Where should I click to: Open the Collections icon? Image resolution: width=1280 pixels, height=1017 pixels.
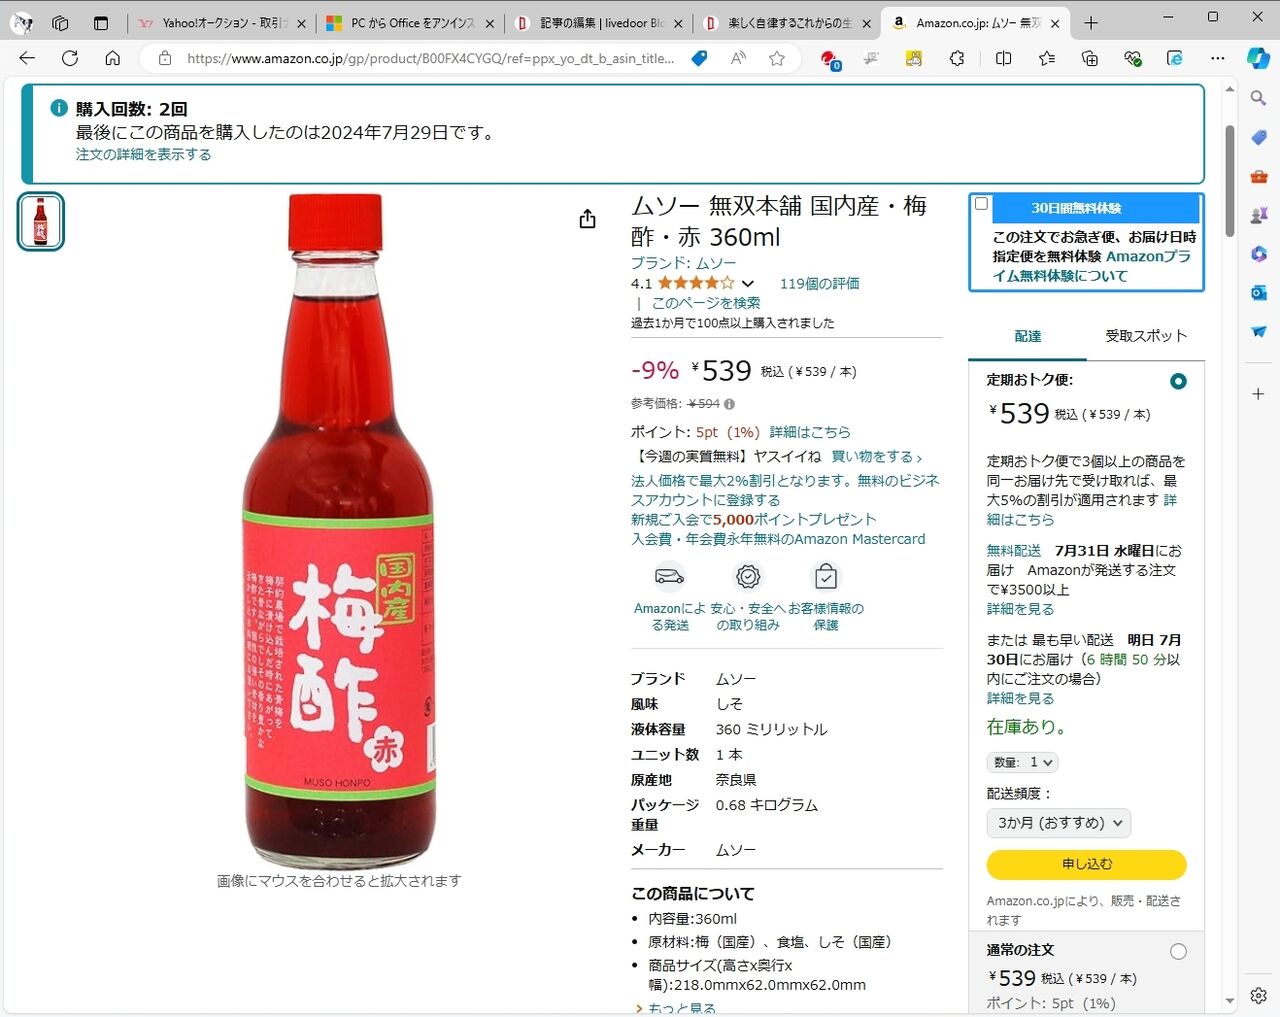point(1090,58)
